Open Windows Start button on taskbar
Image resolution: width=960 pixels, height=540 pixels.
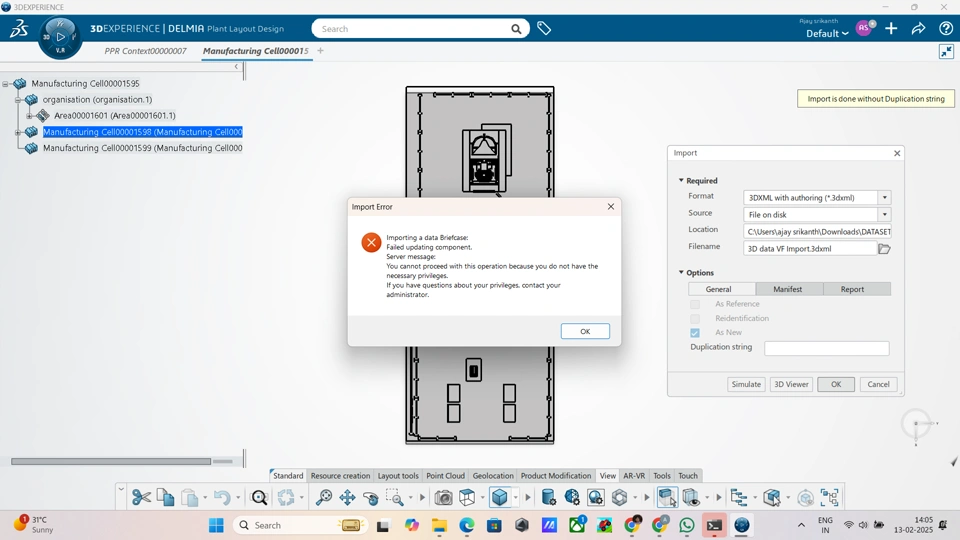(x=216, y=525)
